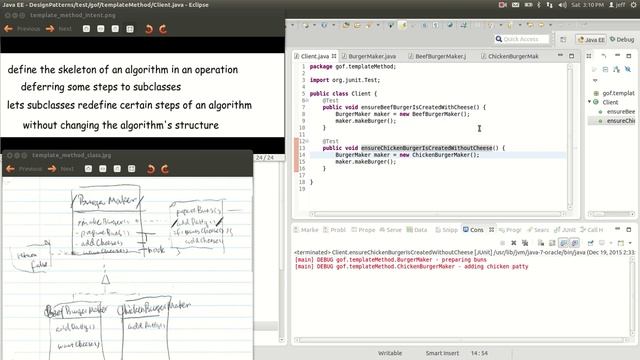Open the Properties view tab
640x360 pixels.
click(363, 230)
